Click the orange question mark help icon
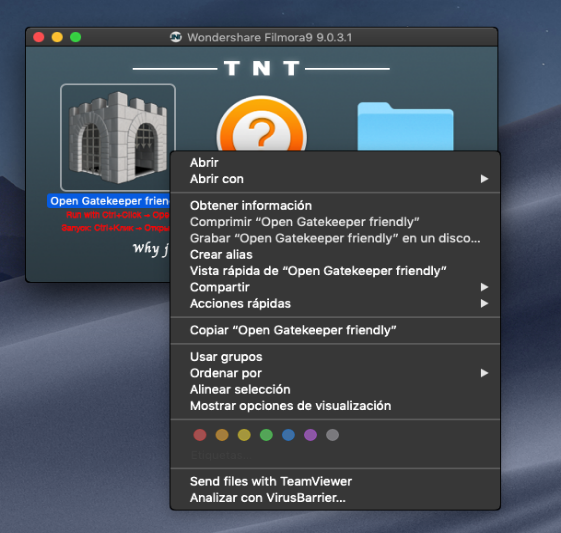 pyautogui.click(x=262, y=123)
